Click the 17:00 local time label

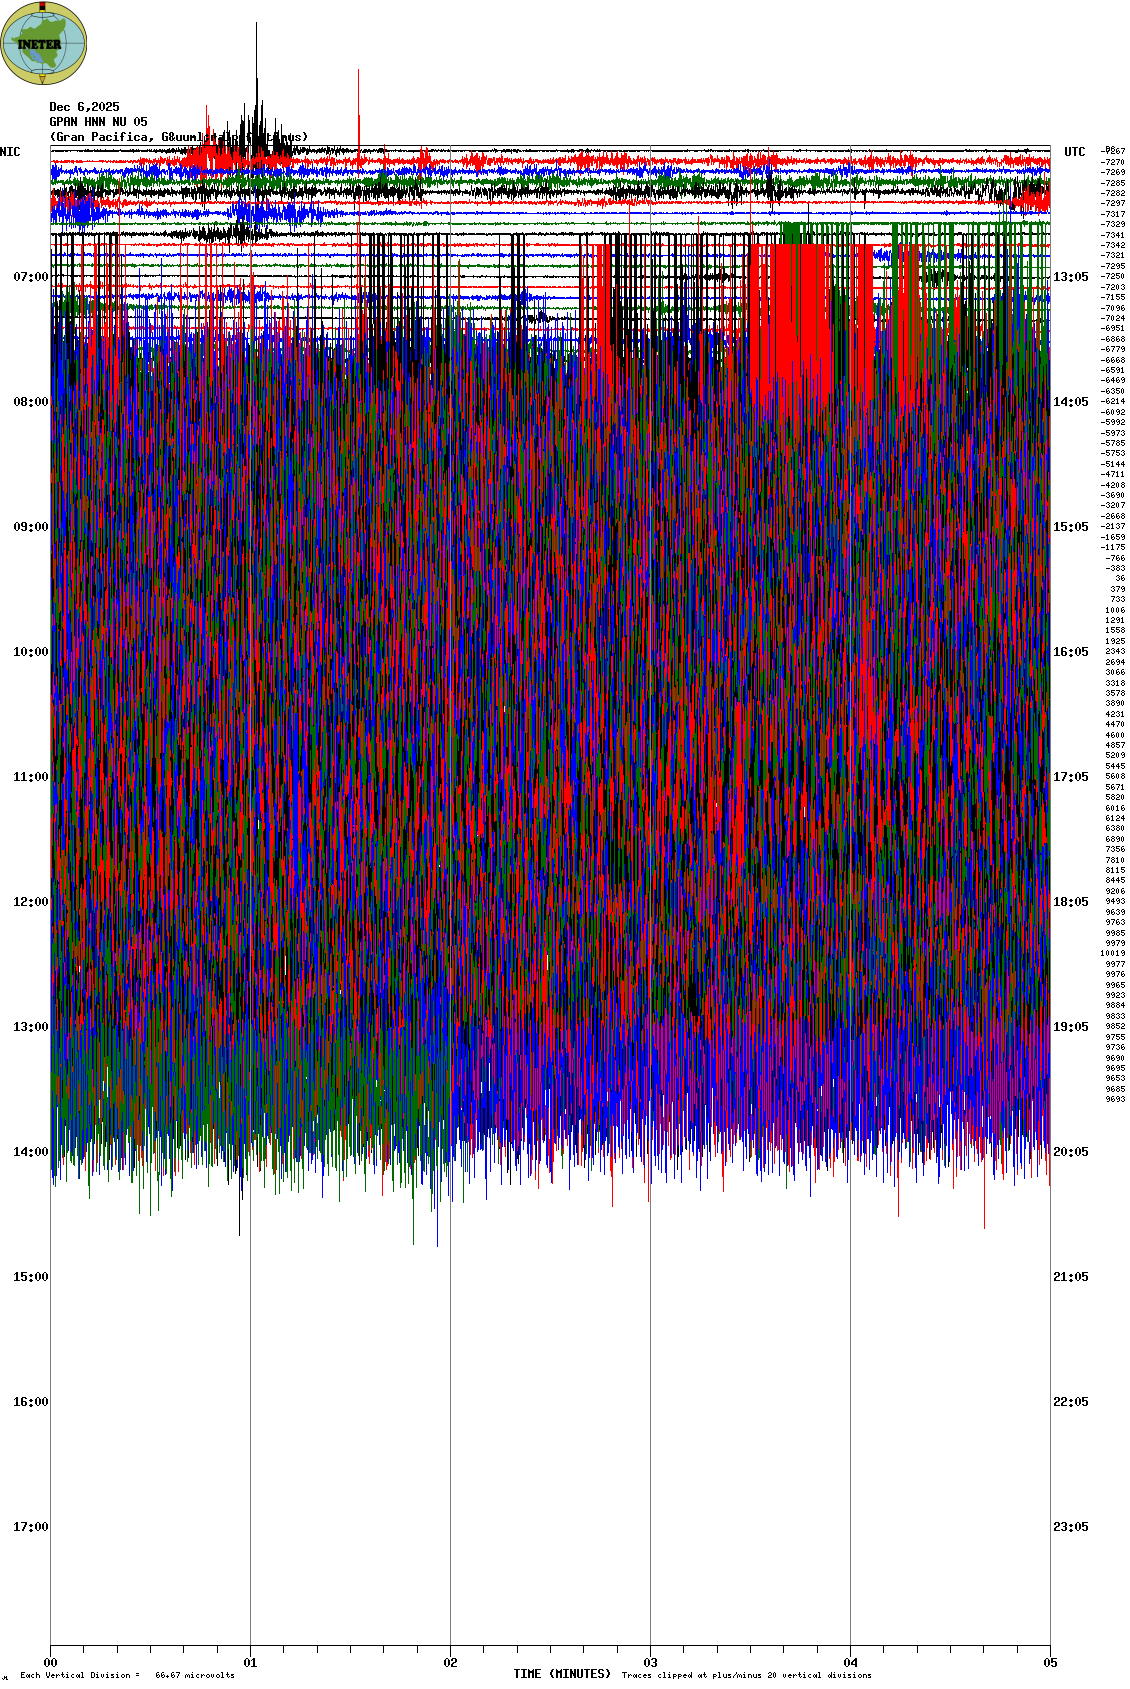30,1527
